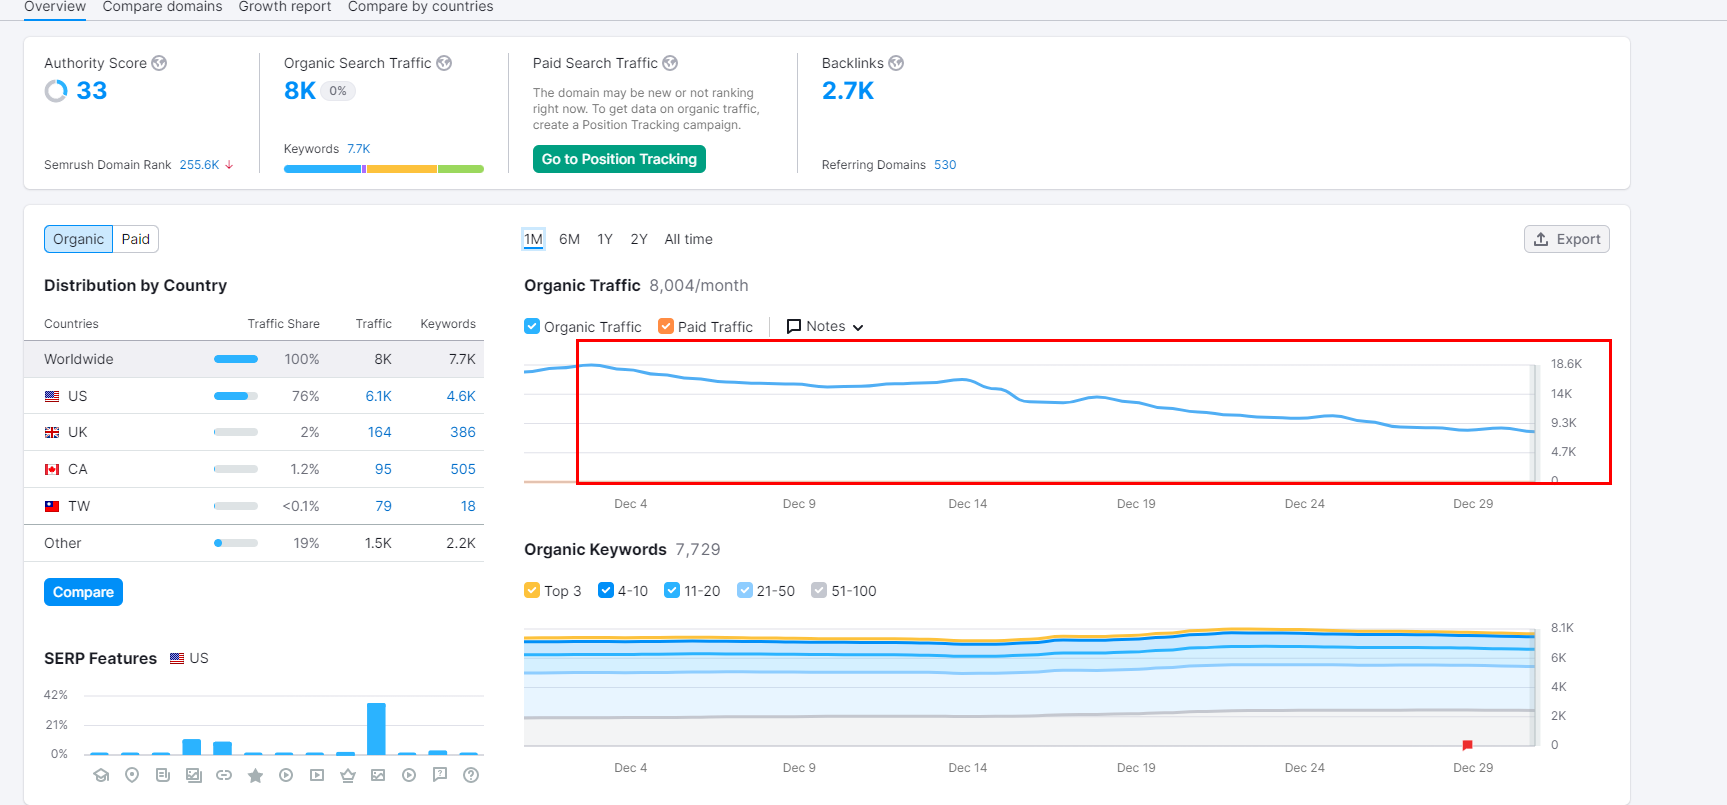Click the 79 TW traffic value
Screen dimensions: 1727x805
(383, 506)
